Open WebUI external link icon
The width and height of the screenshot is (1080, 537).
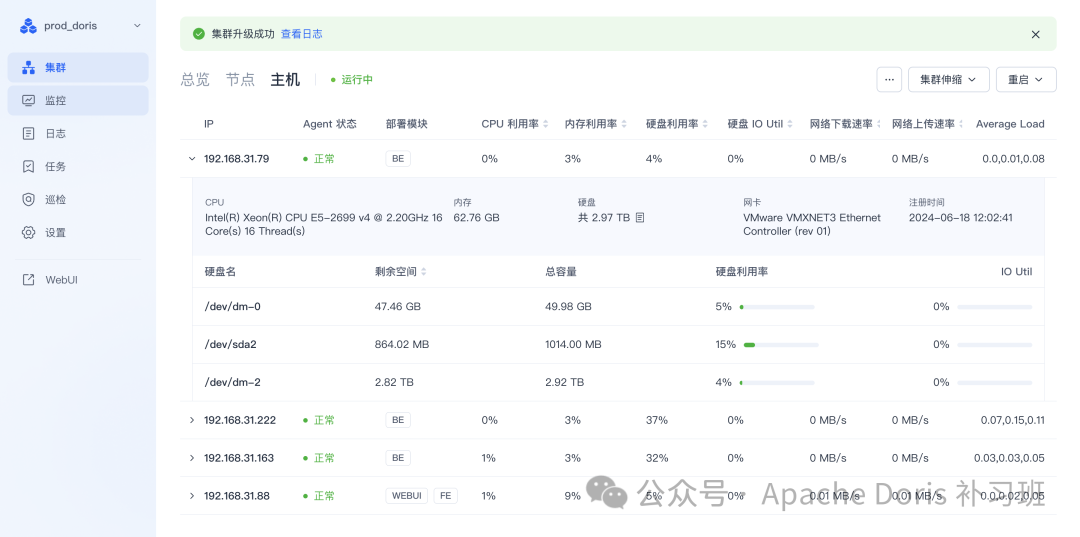click(28, 280)
